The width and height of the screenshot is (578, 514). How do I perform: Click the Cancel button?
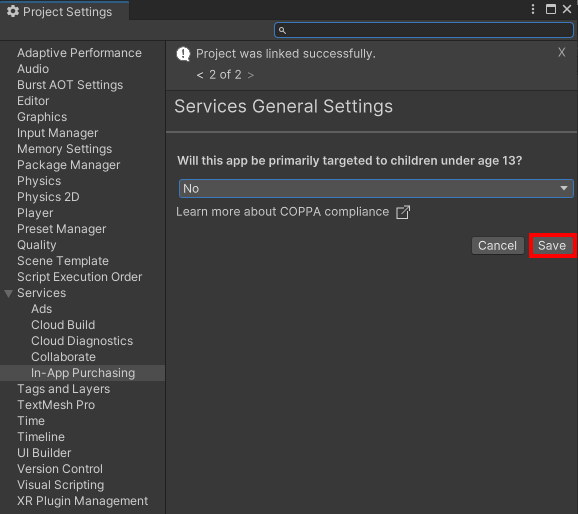[x=497, y=246]
